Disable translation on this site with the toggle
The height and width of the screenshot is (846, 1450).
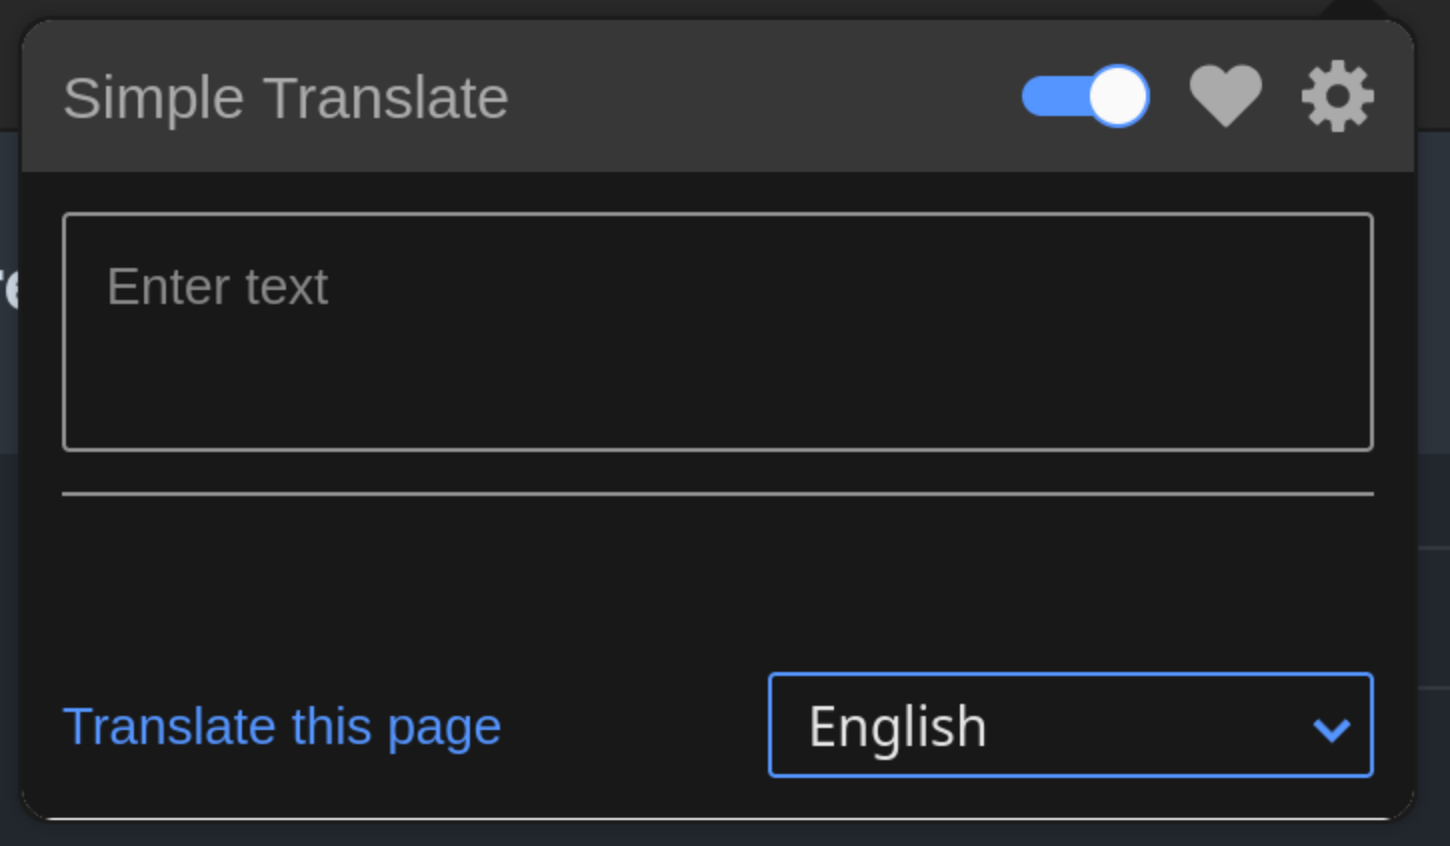[1085, 97]
